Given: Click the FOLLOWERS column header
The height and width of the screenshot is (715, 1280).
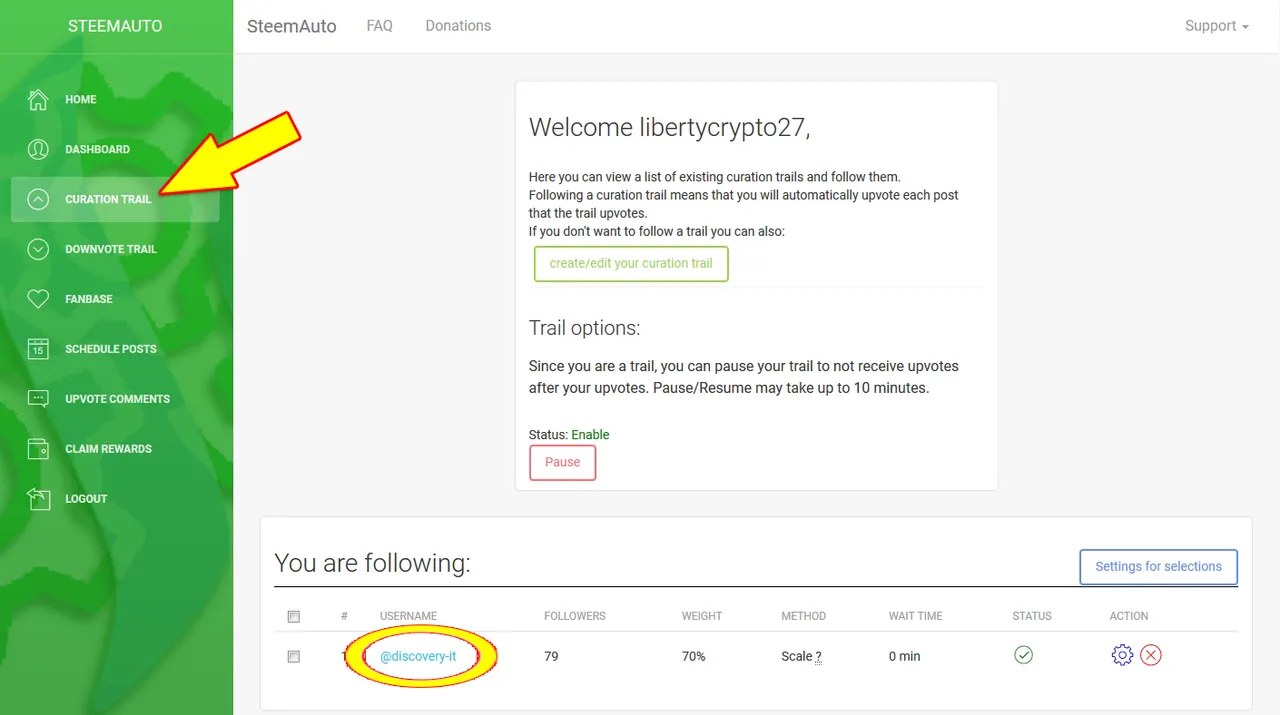Looking at the screenshot, I should (x=575, y=616).
